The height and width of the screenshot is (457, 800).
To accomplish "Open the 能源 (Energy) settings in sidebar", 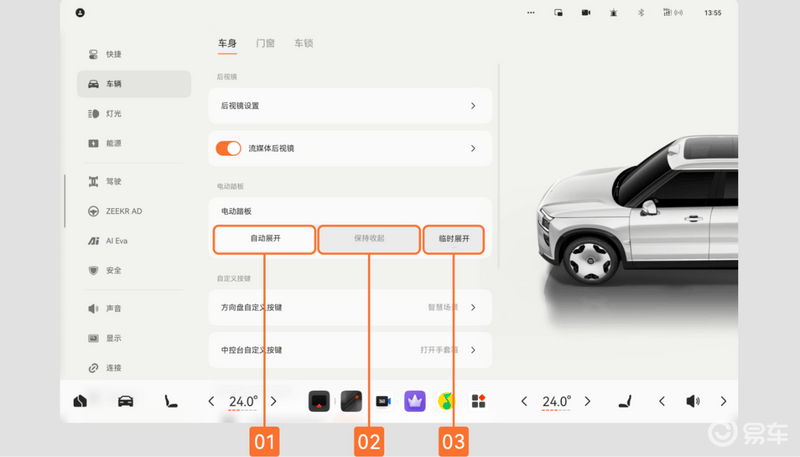I will pyautogui.click(x=113, y=144).
